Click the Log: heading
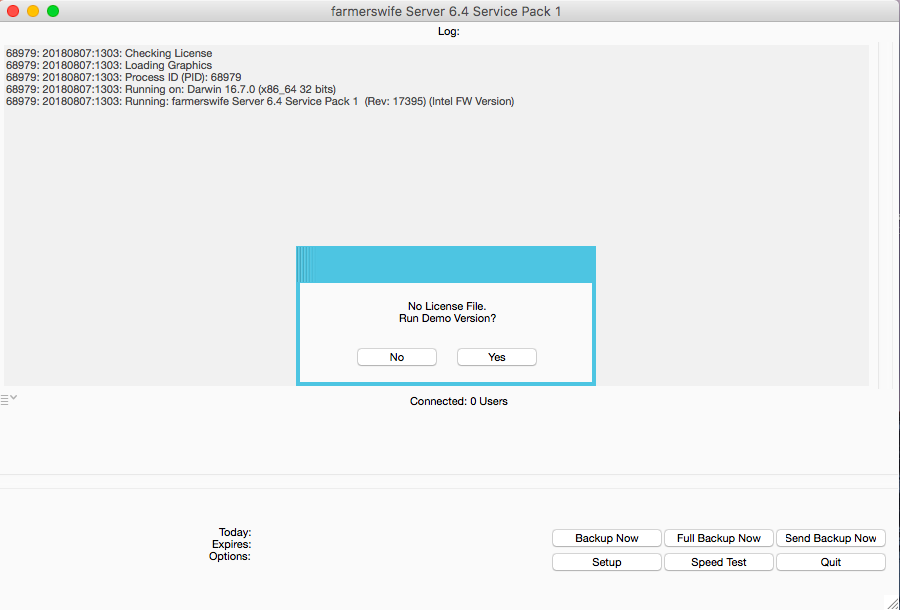The image size is (900, 610). [x=449, y=32]
